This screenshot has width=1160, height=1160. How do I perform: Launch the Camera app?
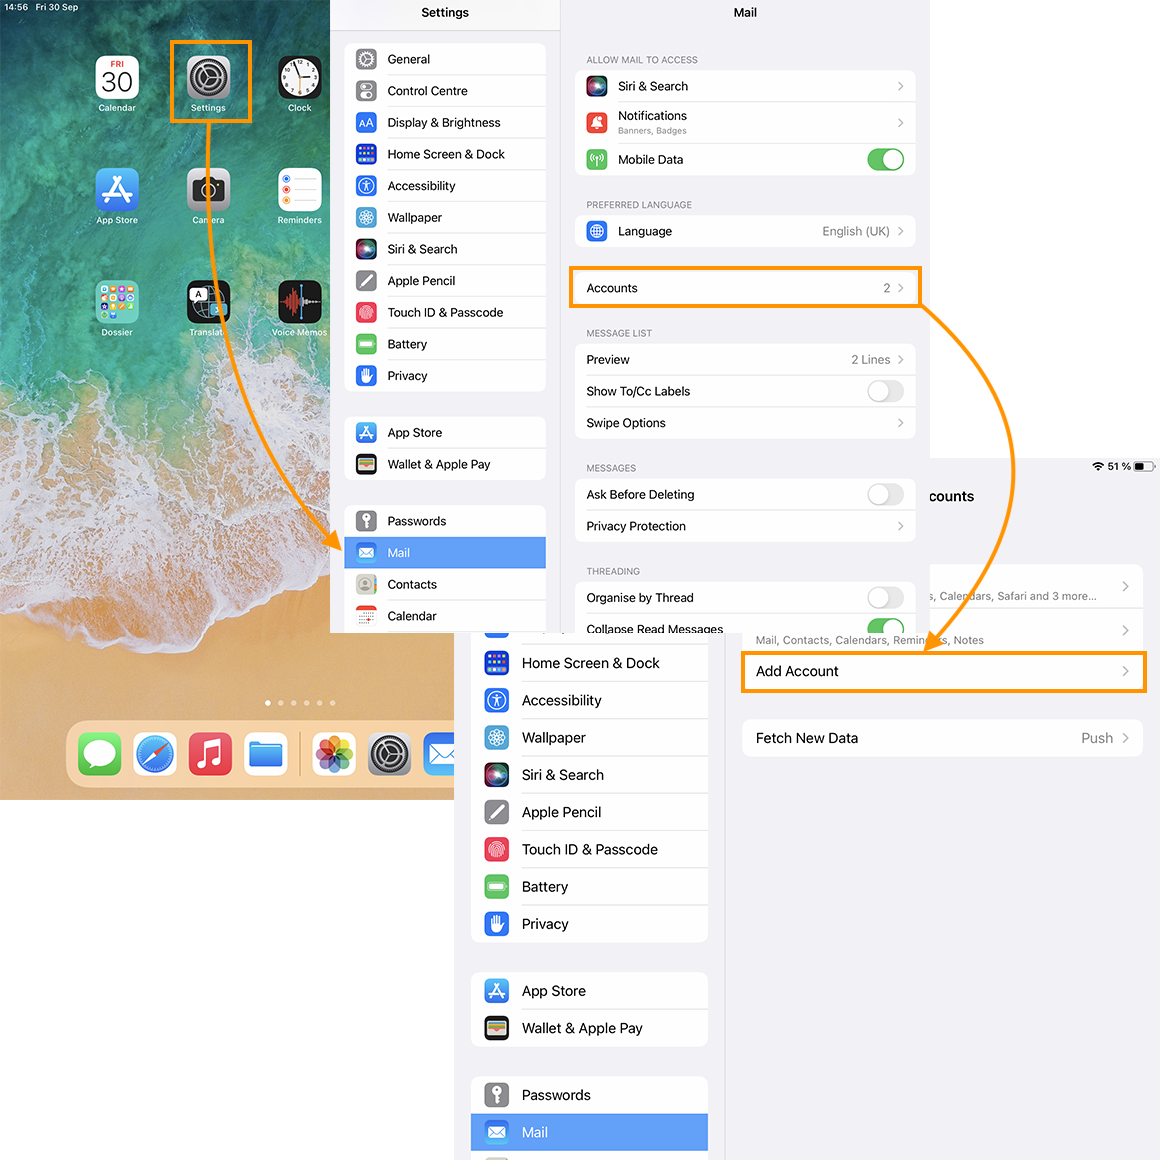208,190
